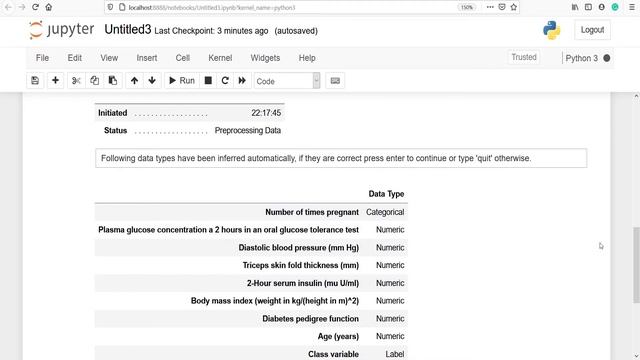Click the Initiated time 22:17:45
This screenshot has height=360, width=640.
click(x=266, y=113)
